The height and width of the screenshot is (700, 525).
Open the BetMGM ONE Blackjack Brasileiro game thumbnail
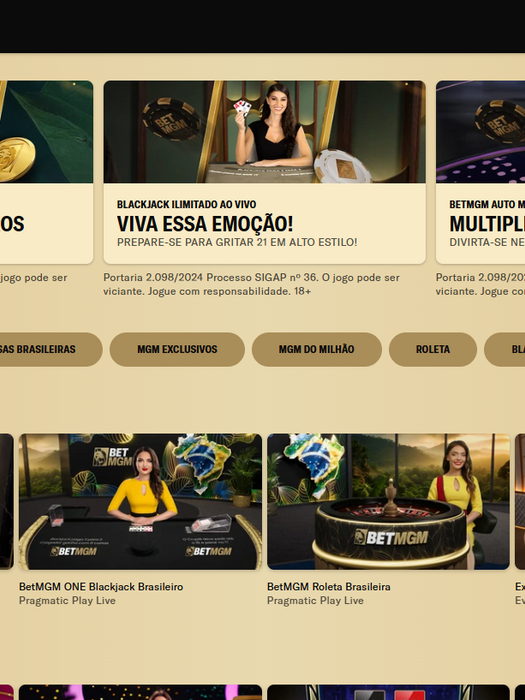(140, 501)
